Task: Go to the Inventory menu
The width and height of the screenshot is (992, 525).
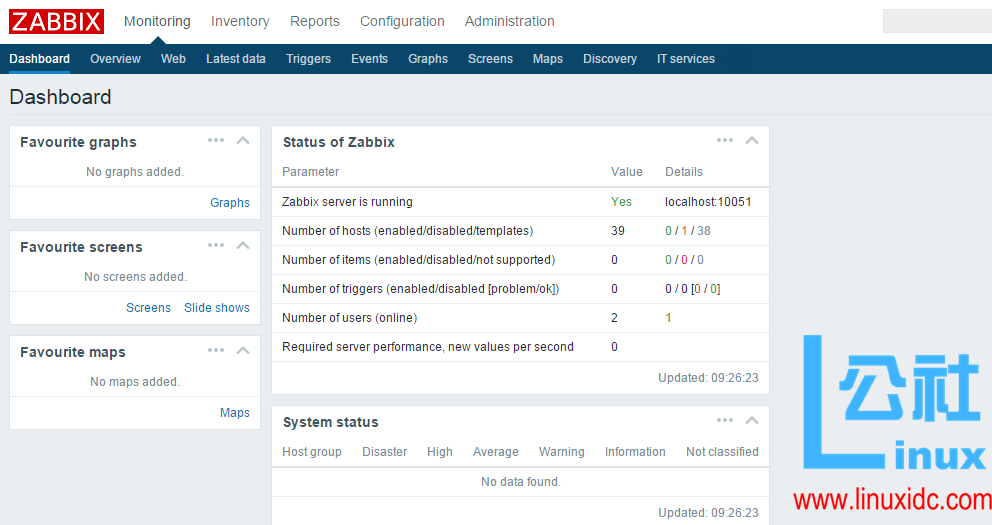Action: pos(240,21)
